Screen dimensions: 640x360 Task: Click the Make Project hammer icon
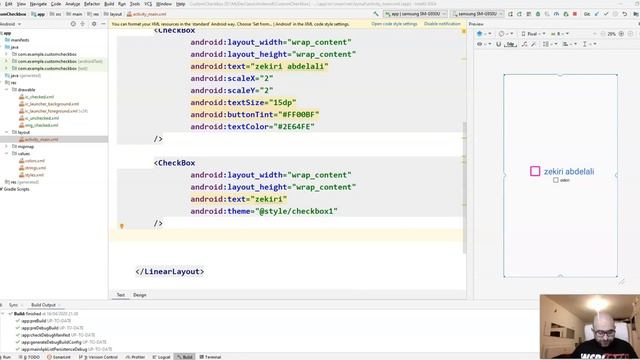point(376,14)
